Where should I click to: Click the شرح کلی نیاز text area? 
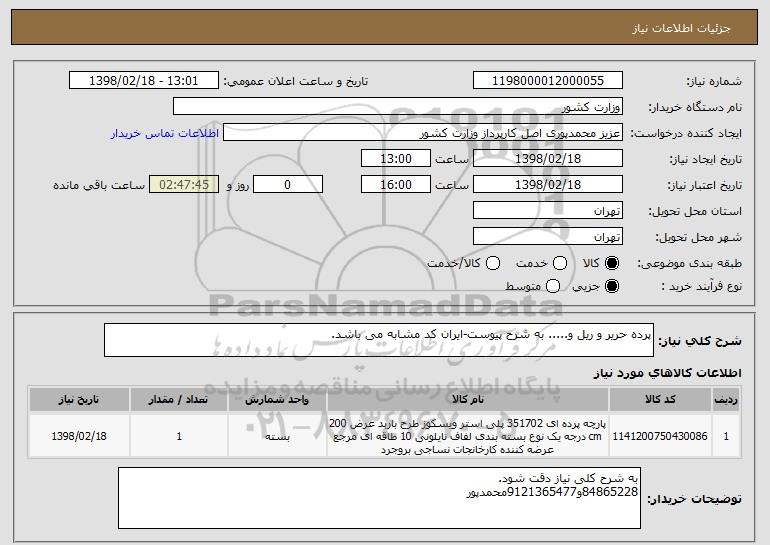pyautogui.click(x=379, y=340)
